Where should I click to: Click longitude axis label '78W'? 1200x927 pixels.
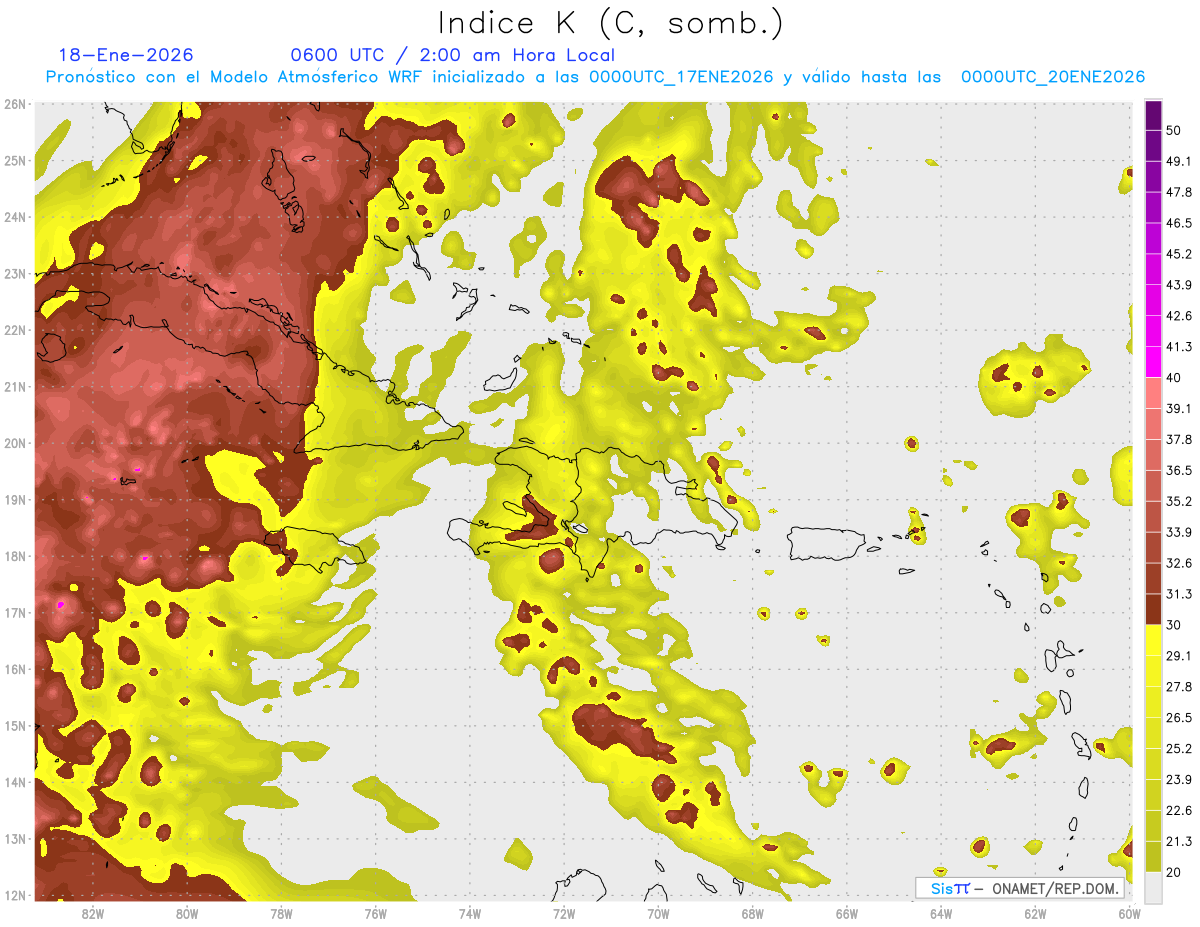(x=281, y=914)
